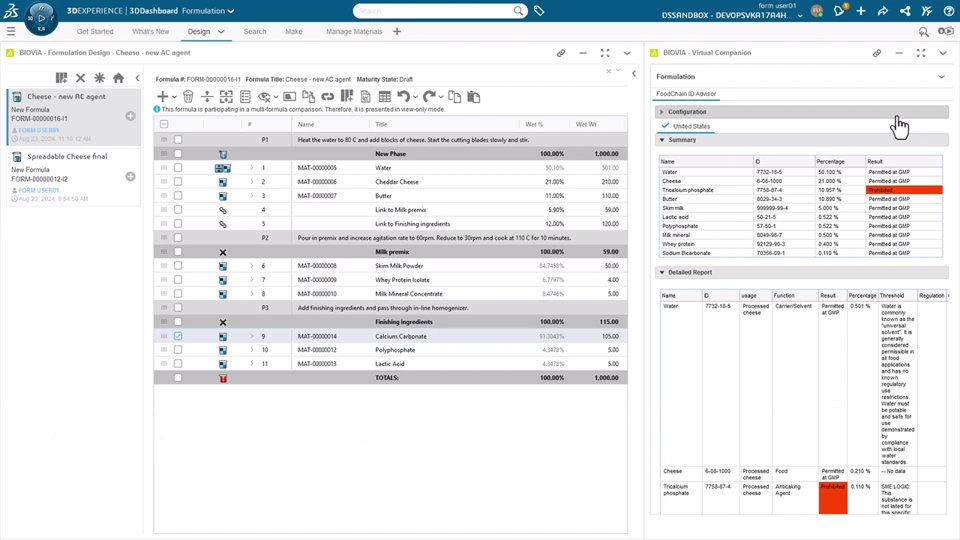Click the Link to Milk premix row
Image resolution: width=960 pixels, height=540 pixels.
pyautogui.click(x=391, y=209)
